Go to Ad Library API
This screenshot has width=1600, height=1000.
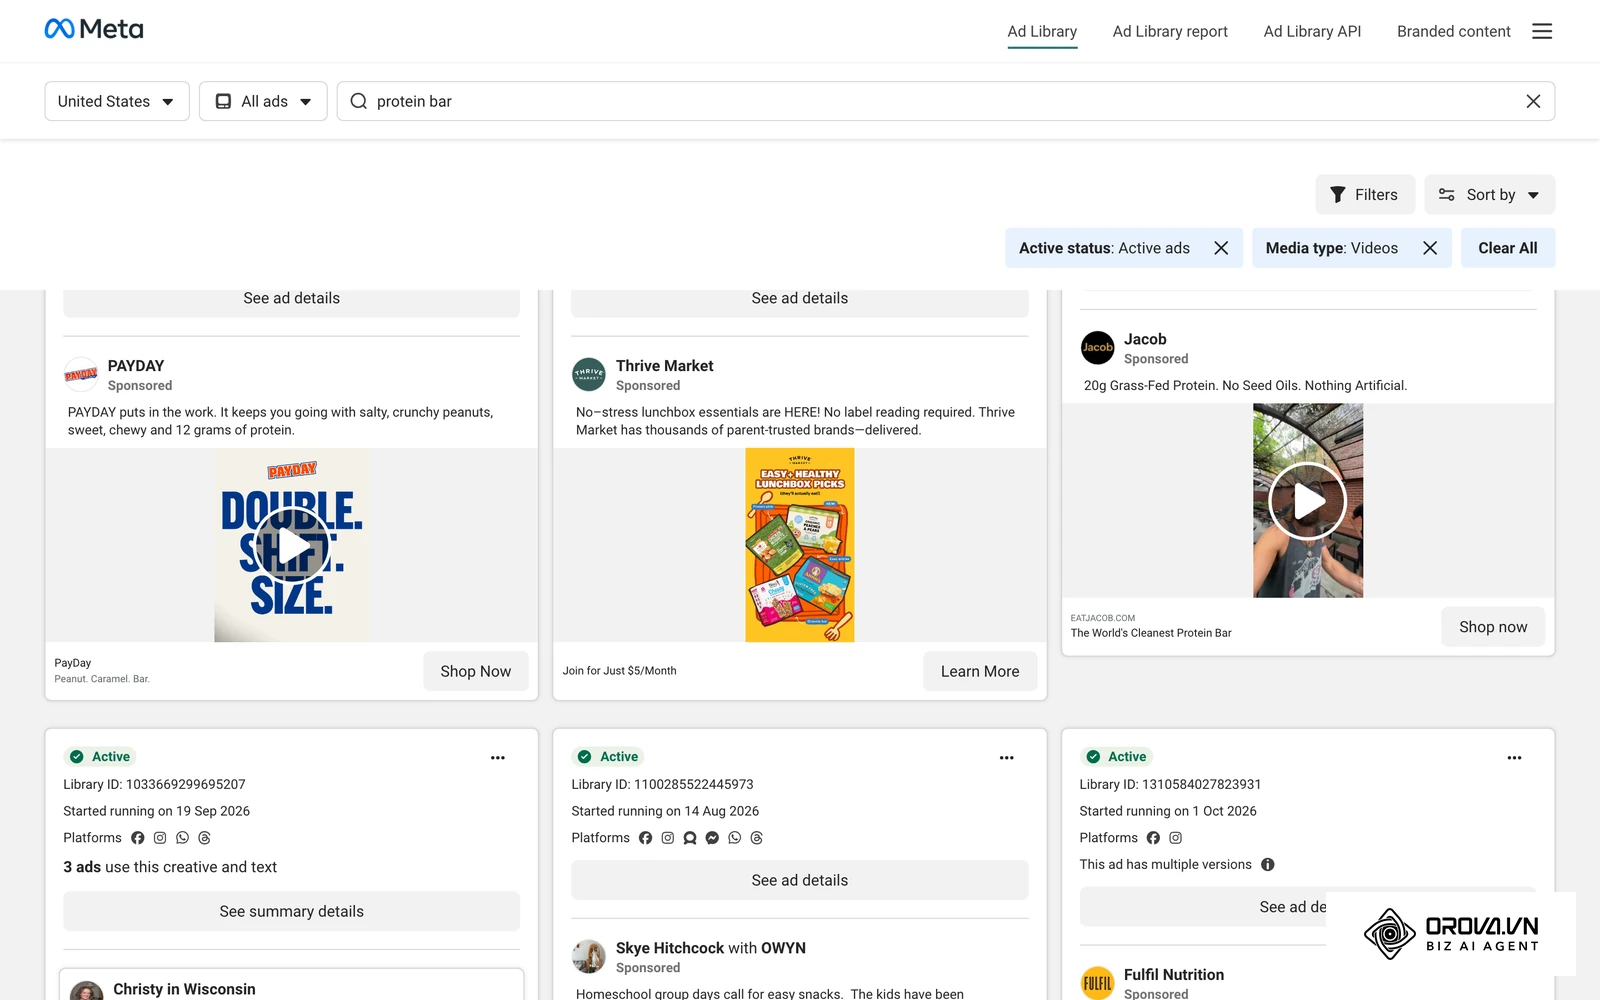click(1312, 31)
